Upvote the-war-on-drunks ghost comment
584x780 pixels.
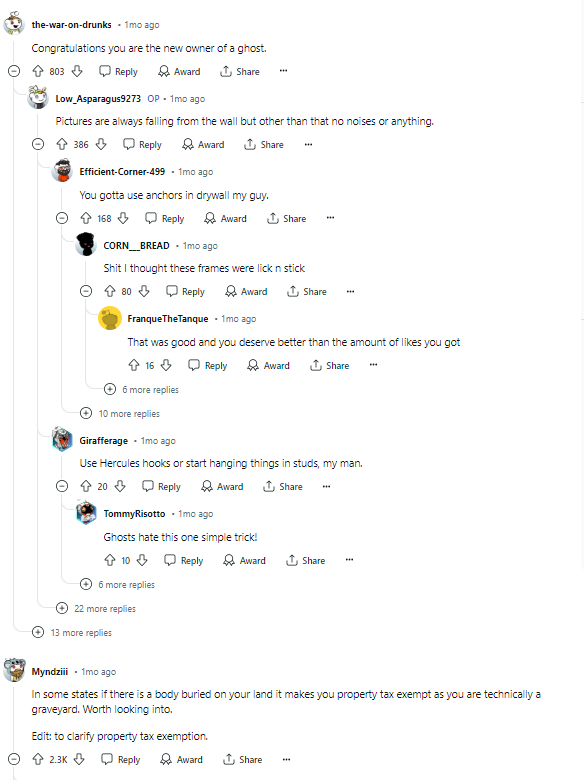(x=38, y=72)
